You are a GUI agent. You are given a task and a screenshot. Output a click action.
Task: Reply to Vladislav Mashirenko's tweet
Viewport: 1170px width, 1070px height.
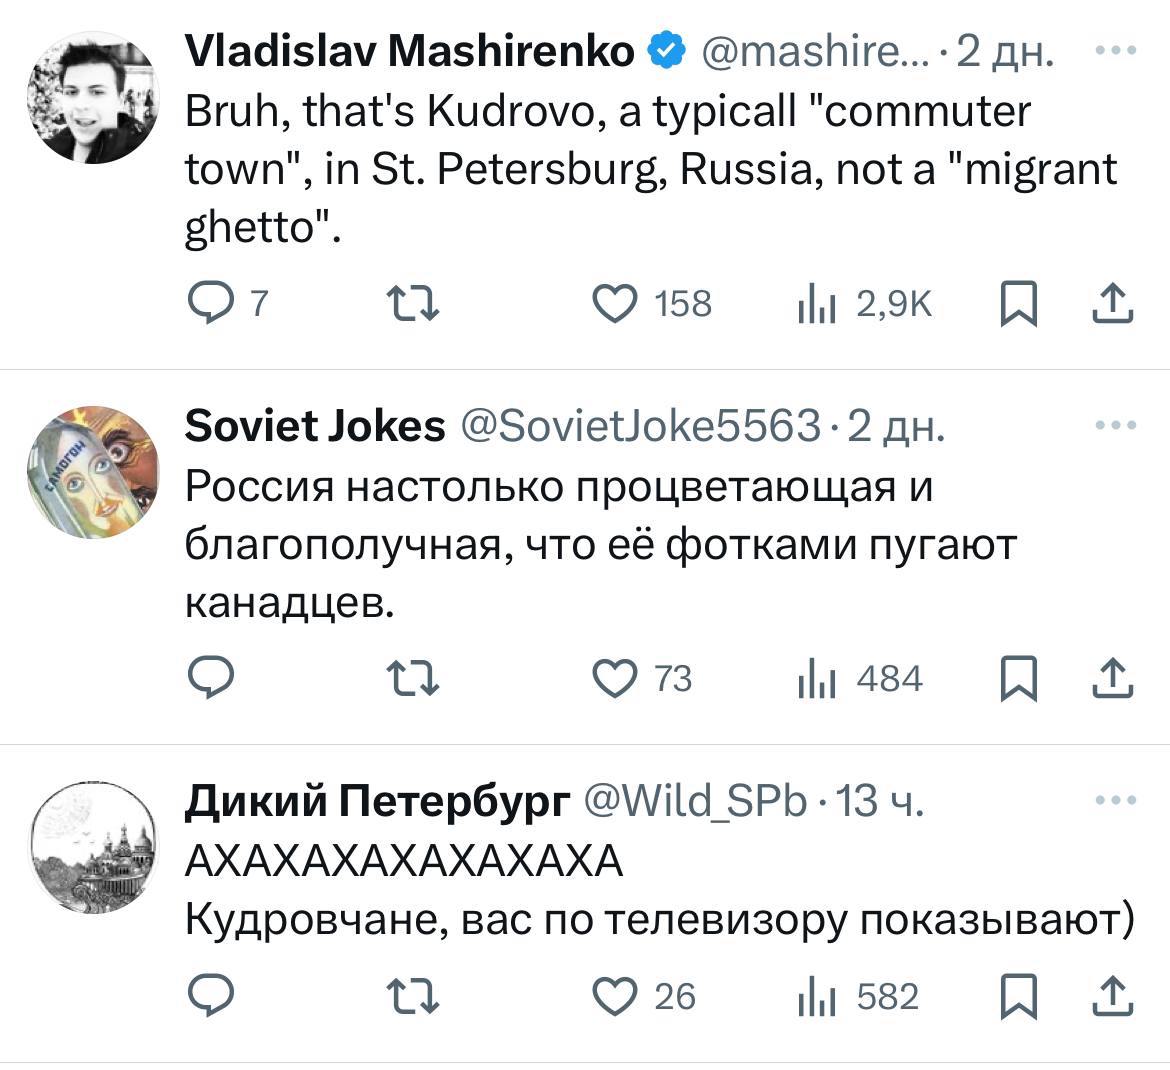pyautogui.click(x=208, y=304)
